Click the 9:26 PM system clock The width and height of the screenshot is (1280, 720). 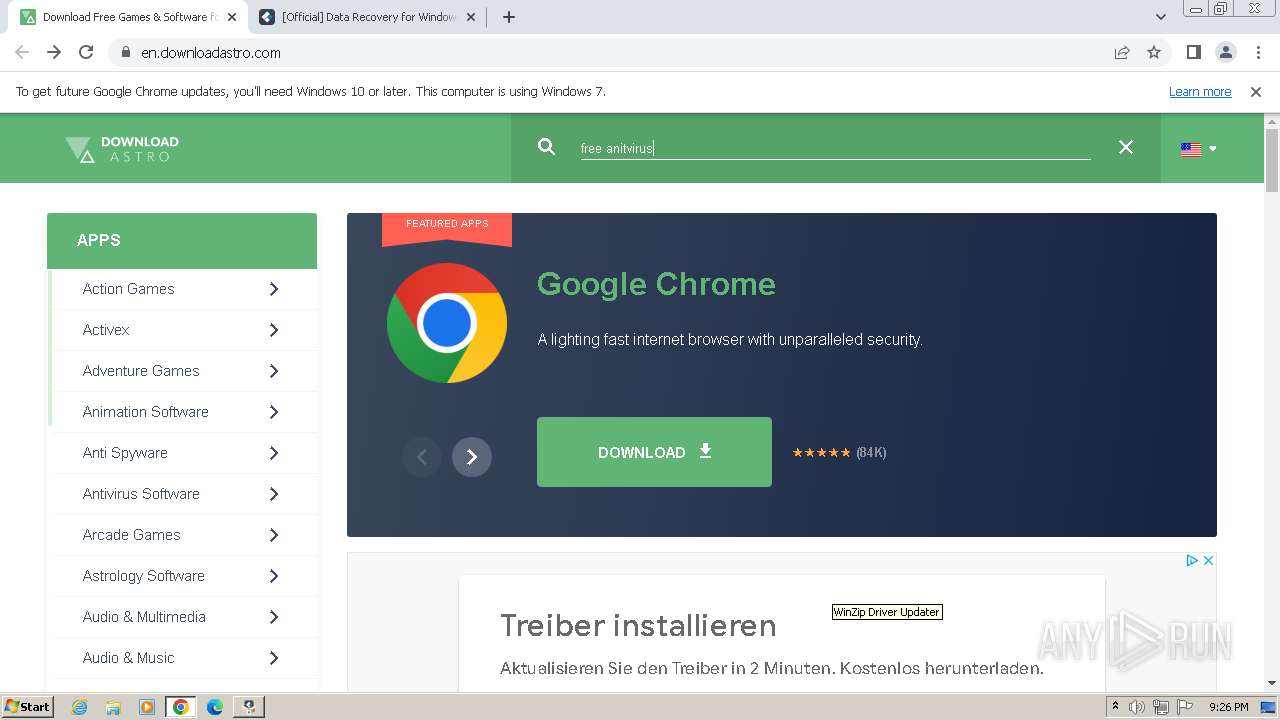point(1229,707)
